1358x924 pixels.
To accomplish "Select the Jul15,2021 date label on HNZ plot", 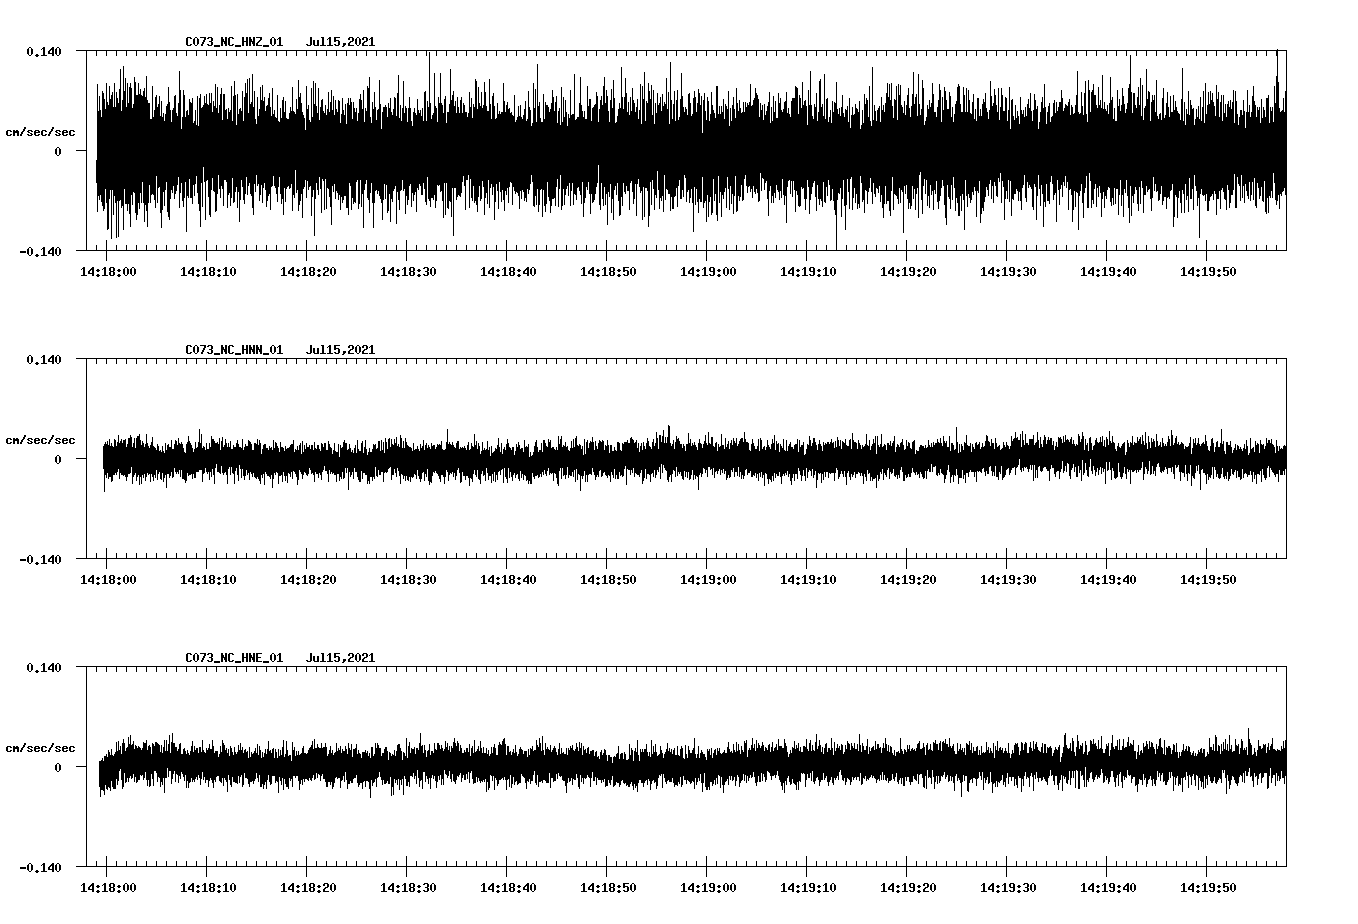I will 341,41.
